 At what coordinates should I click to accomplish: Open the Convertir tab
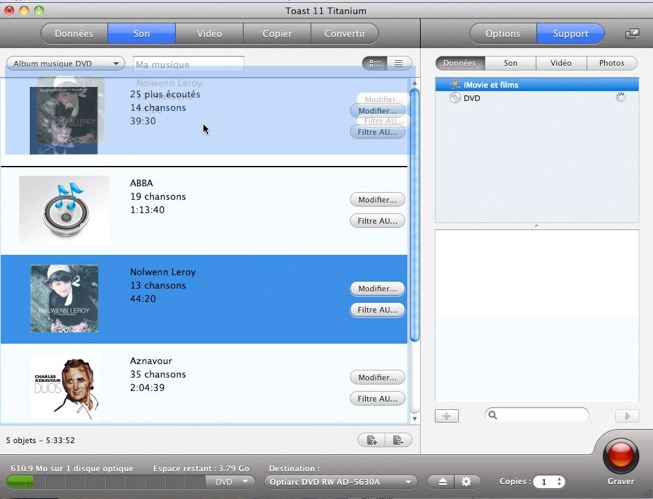(345, 33)
